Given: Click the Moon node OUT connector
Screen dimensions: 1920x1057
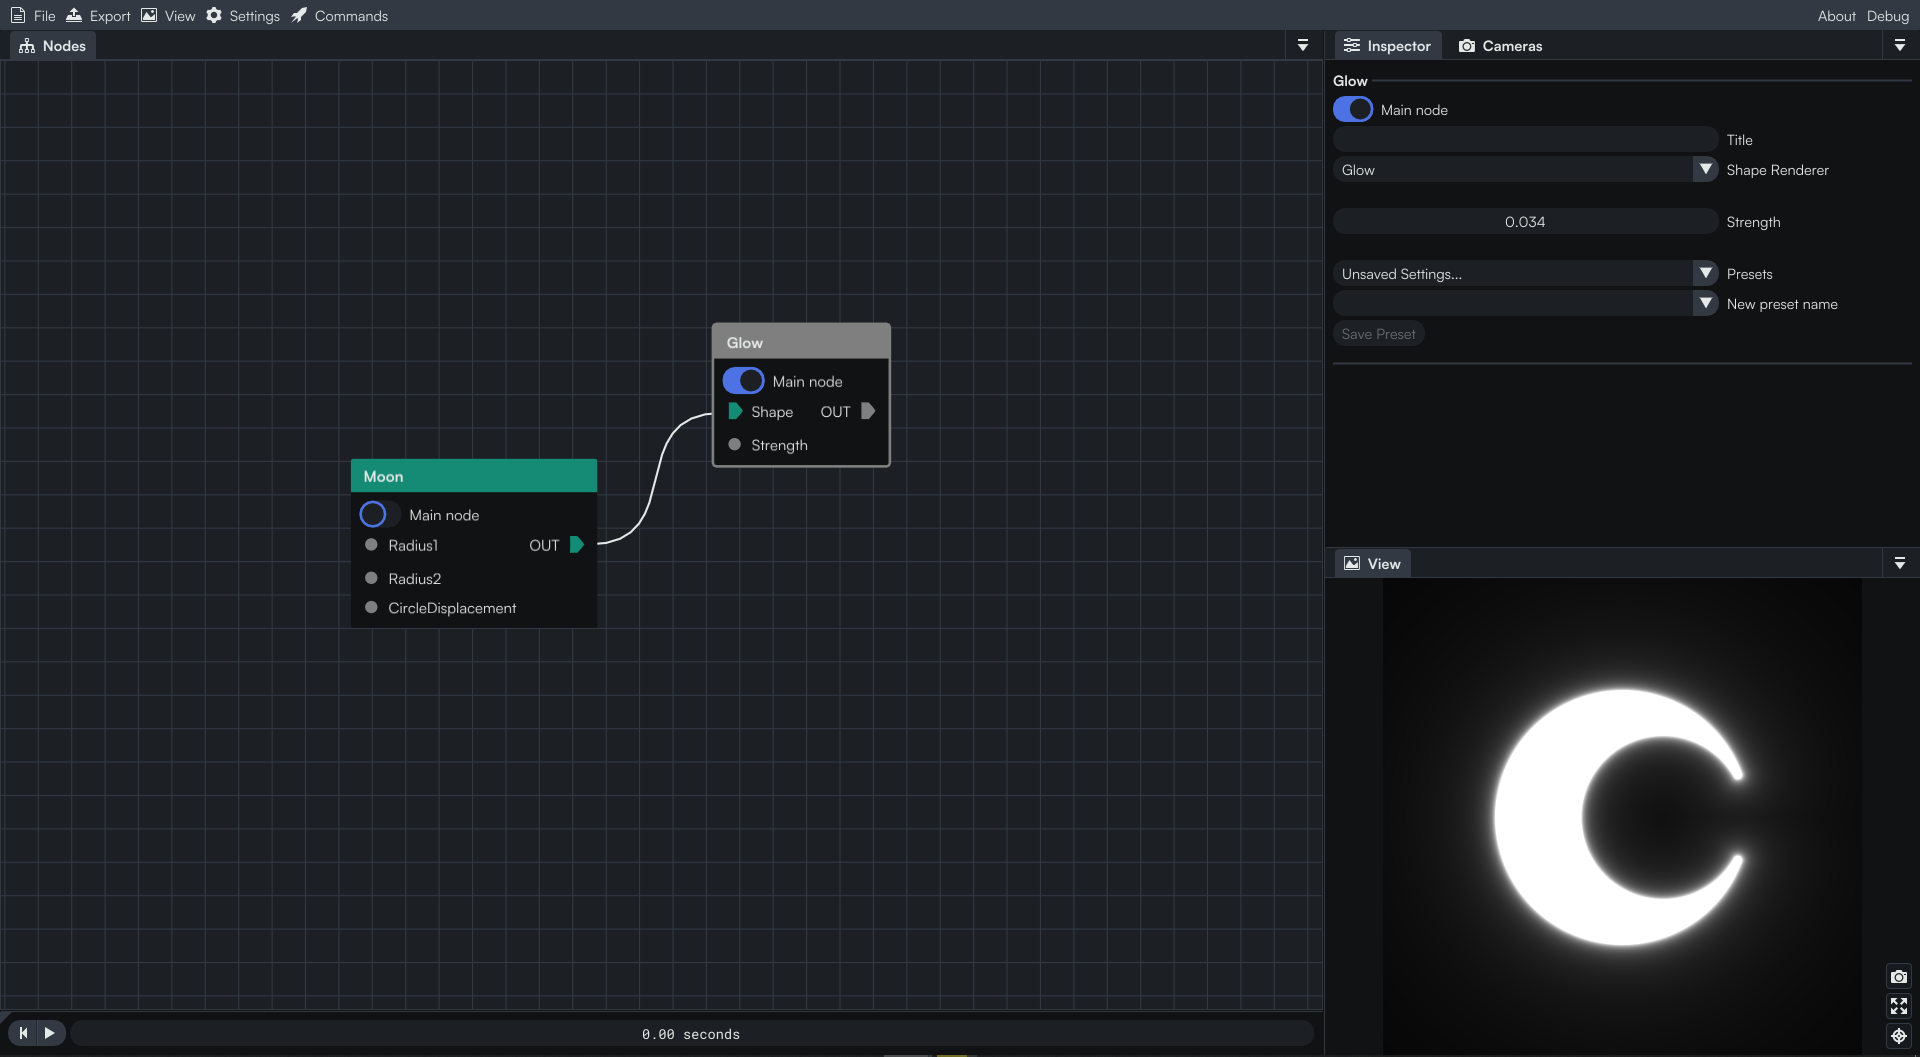Looking at the screenshot, I should point(576,545).
